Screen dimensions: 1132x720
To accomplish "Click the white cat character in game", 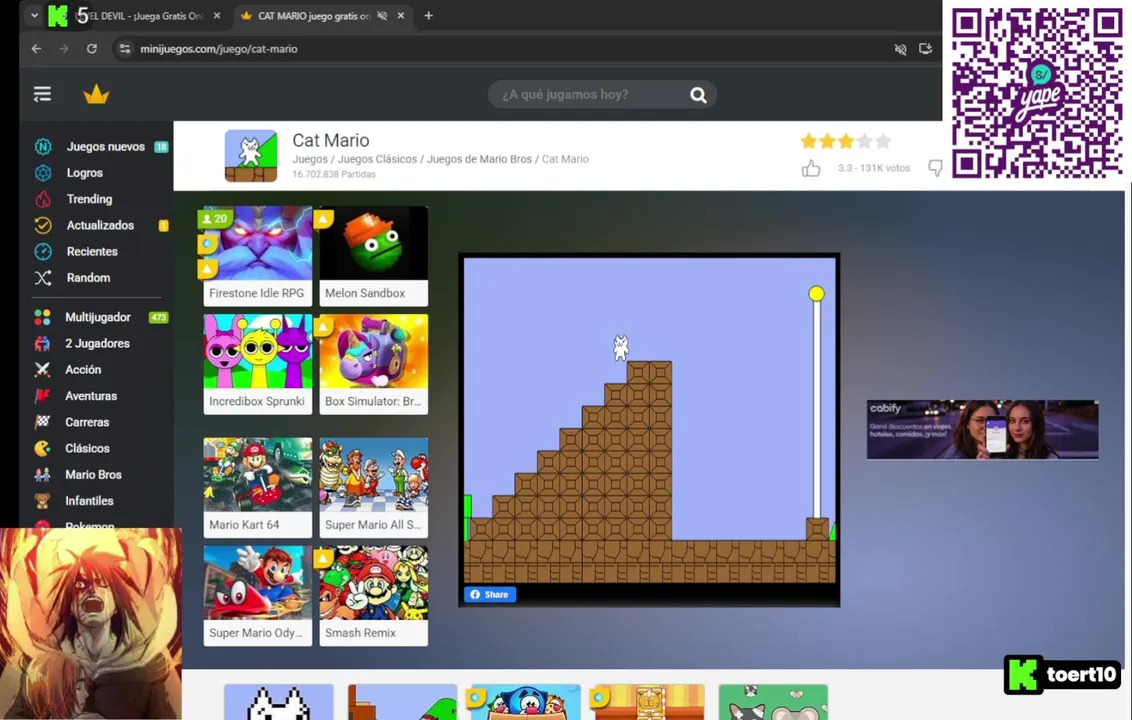I will 621,347.
